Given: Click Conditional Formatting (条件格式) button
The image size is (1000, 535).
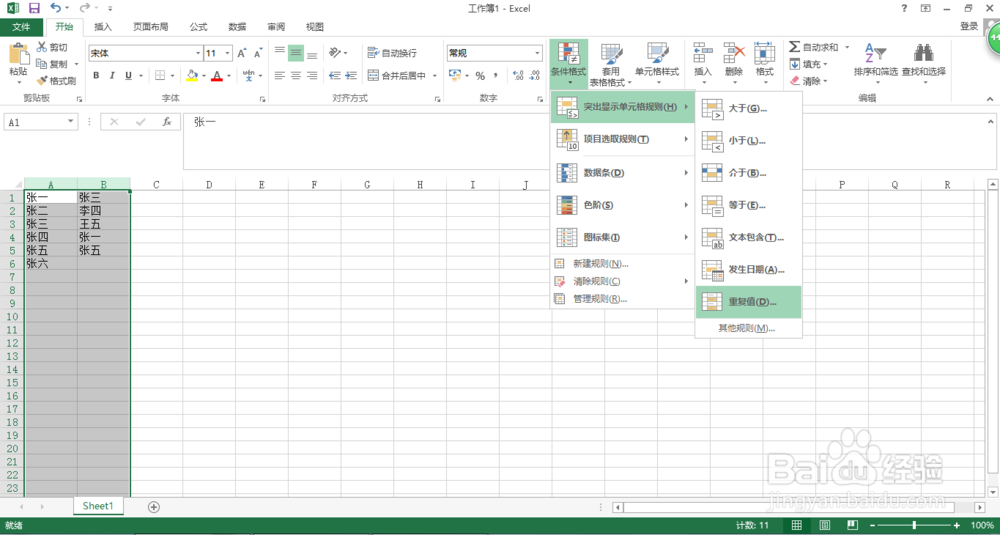Looking at the screenshot, I should (x=568, y=63).
